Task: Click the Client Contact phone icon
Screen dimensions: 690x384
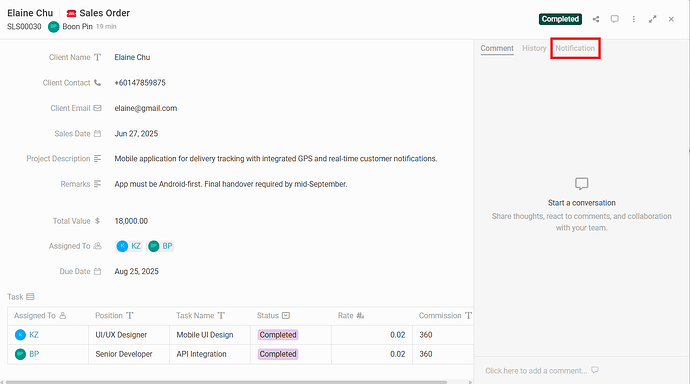Action: pyautogui.click(x=97, y=83)
